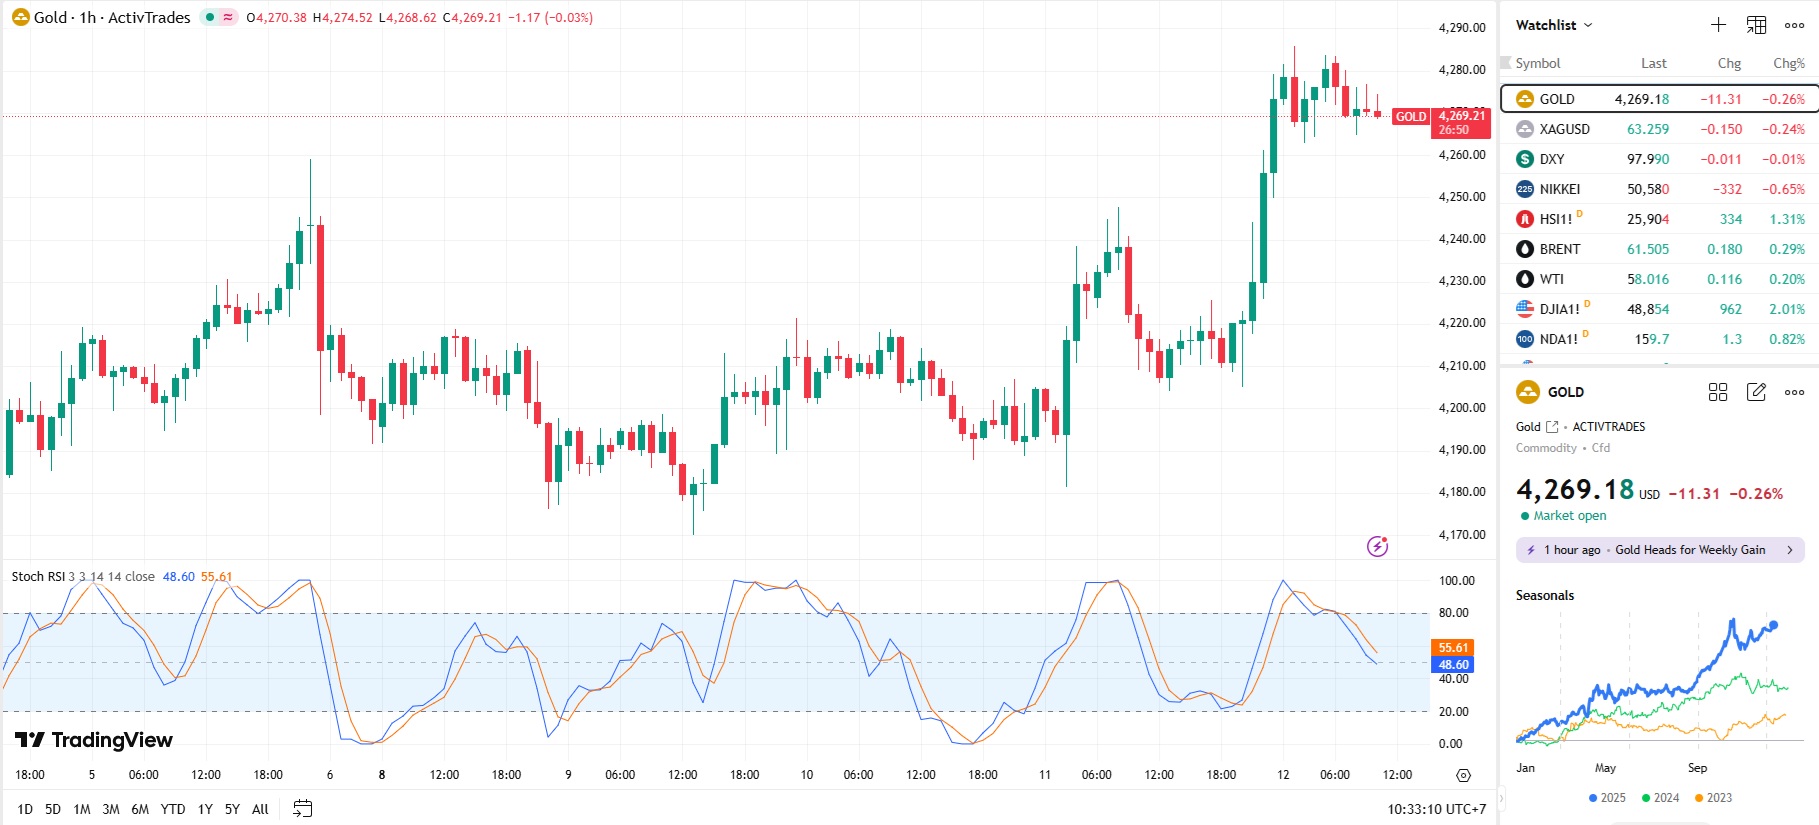Open the GOLD details three-dot menu
The image size is (1819, 825).
[1794, 392]
